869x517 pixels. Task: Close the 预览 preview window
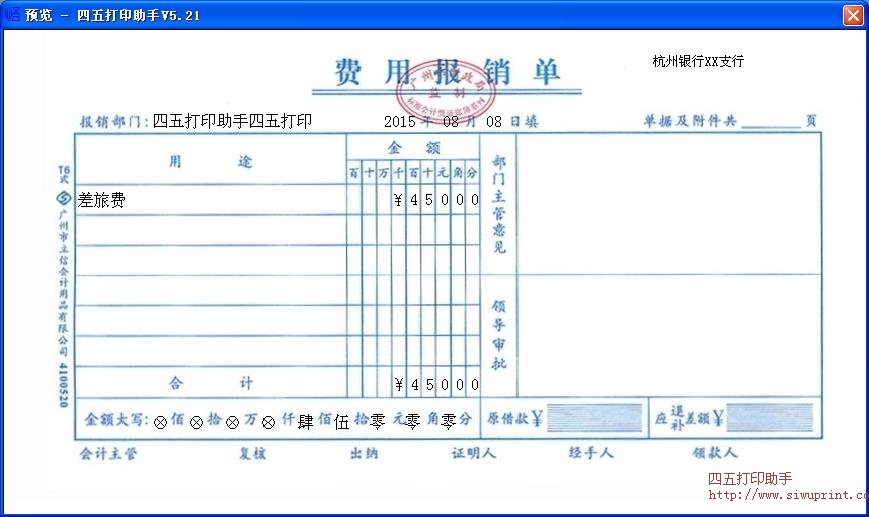[x=853, y=15]
